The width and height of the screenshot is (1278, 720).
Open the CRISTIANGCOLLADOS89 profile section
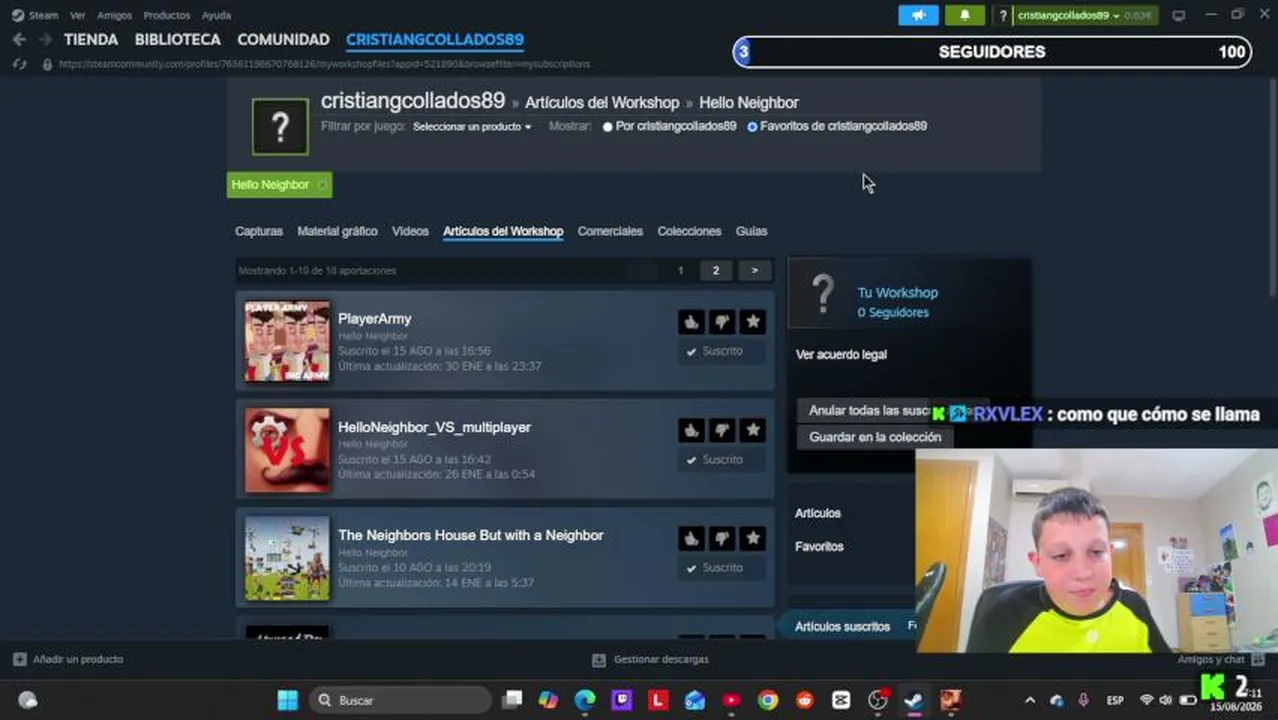(x=435, y=40)
